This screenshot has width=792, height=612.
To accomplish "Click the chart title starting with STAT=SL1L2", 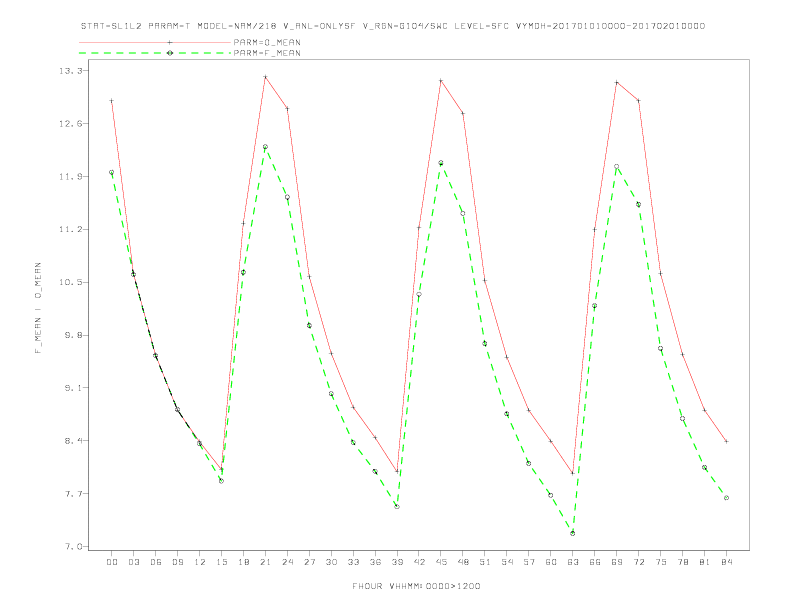I will pos(393,26).
